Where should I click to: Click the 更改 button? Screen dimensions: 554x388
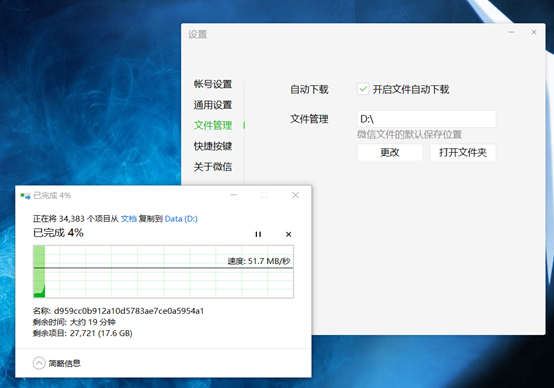390,152
